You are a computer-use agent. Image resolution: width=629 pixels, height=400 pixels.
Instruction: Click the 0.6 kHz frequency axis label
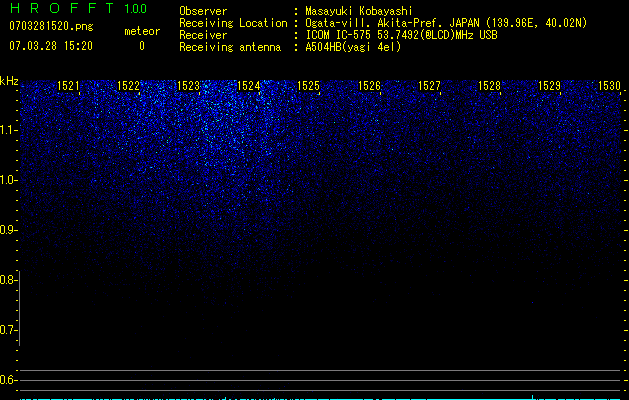tap(8, 380)
